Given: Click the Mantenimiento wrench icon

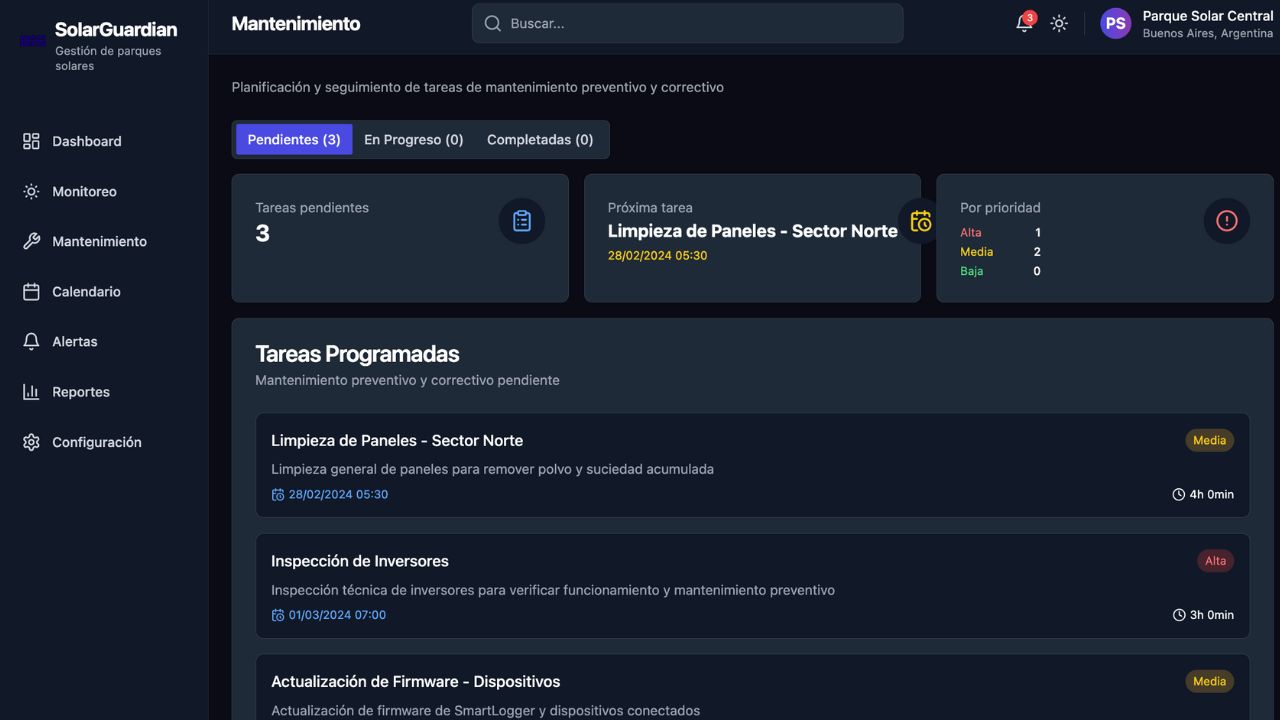Looking at the screenshot, I should coord(31,241).
